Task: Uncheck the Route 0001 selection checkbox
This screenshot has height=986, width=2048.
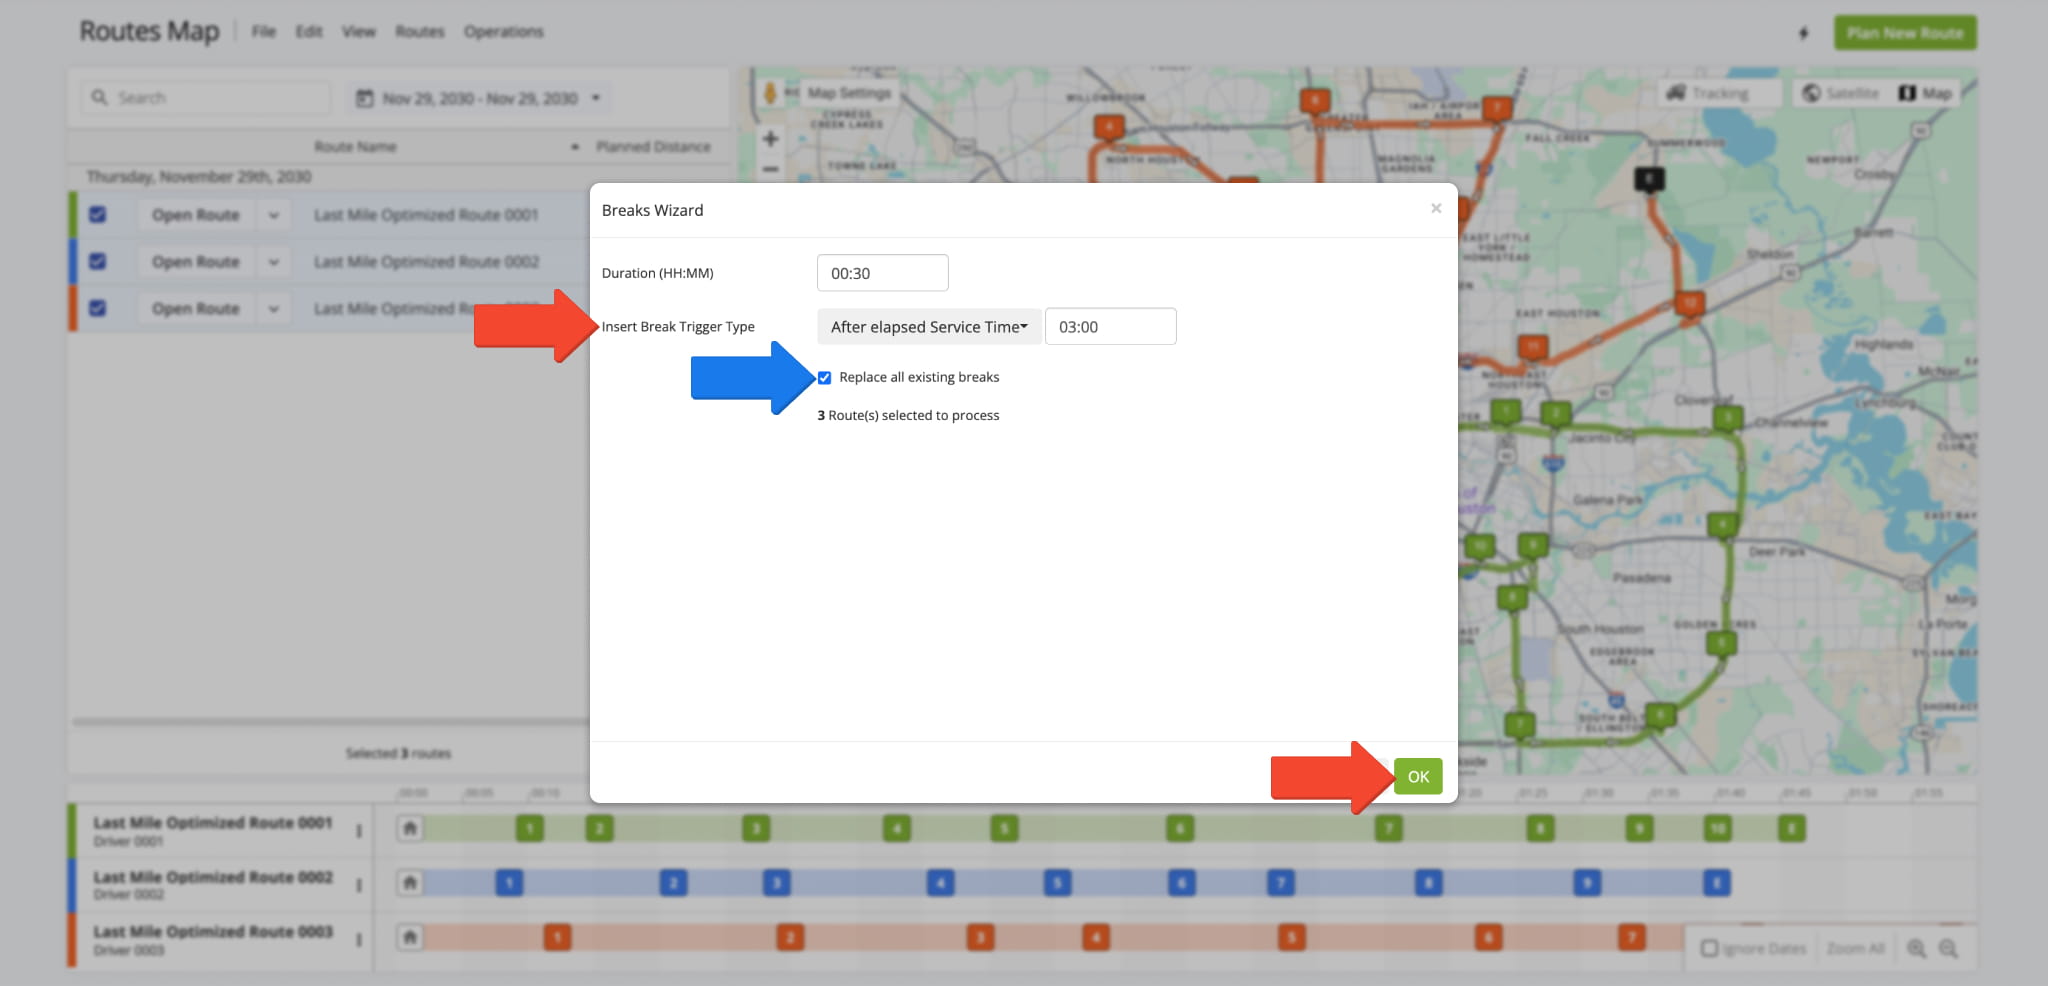Action: [x=98, y=215]
